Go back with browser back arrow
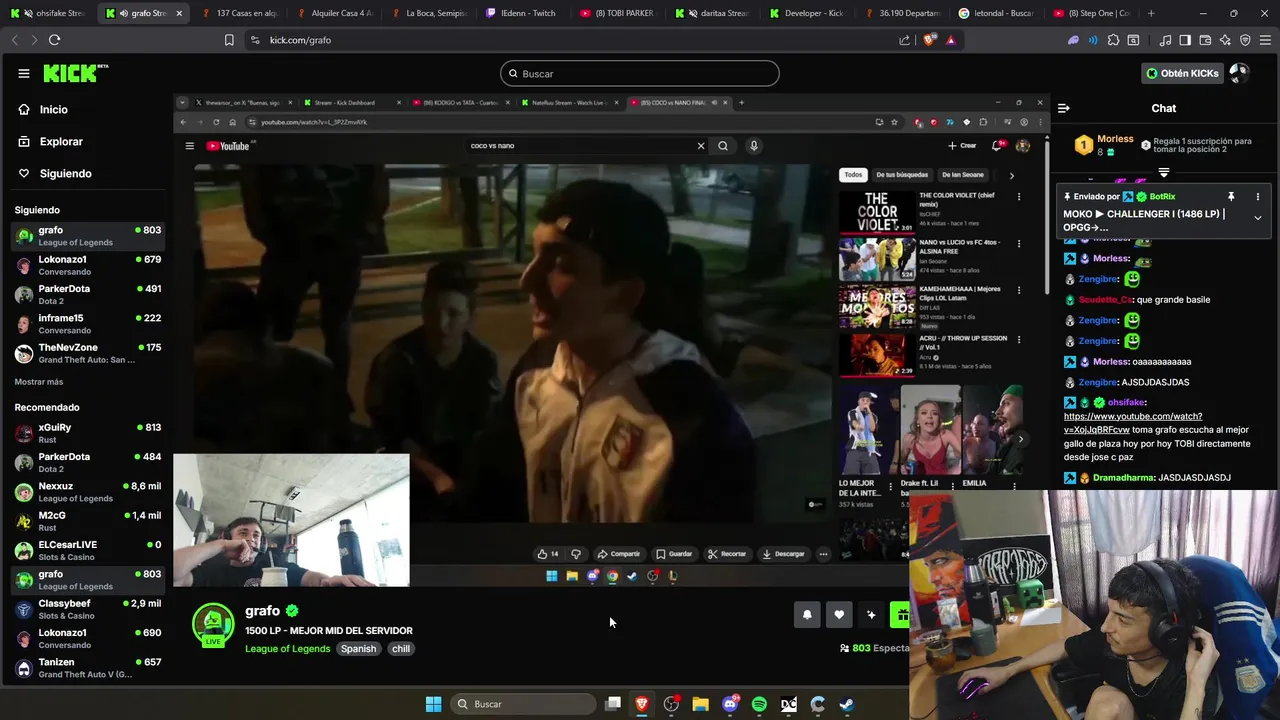The width and height of the screenshot is (1280, 720). [x=14, y=40]
